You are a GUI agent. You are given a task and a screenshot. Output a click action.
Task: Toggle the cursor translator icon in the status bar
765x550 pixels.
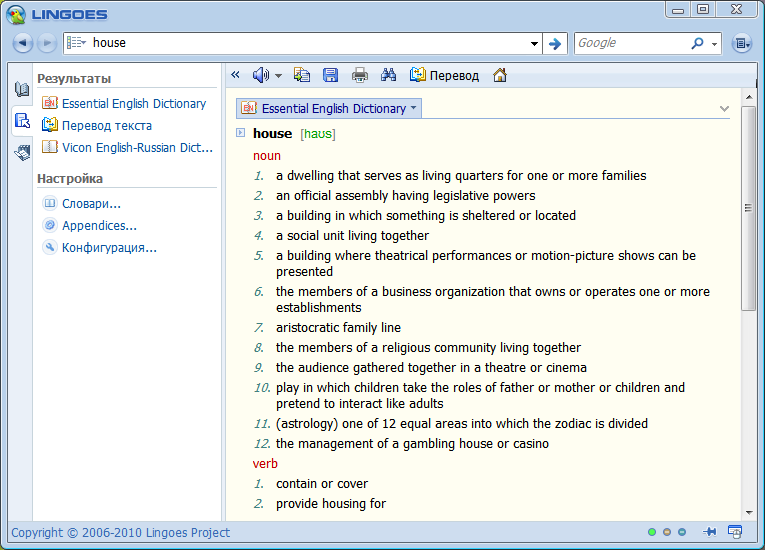(x=735, y=532)
